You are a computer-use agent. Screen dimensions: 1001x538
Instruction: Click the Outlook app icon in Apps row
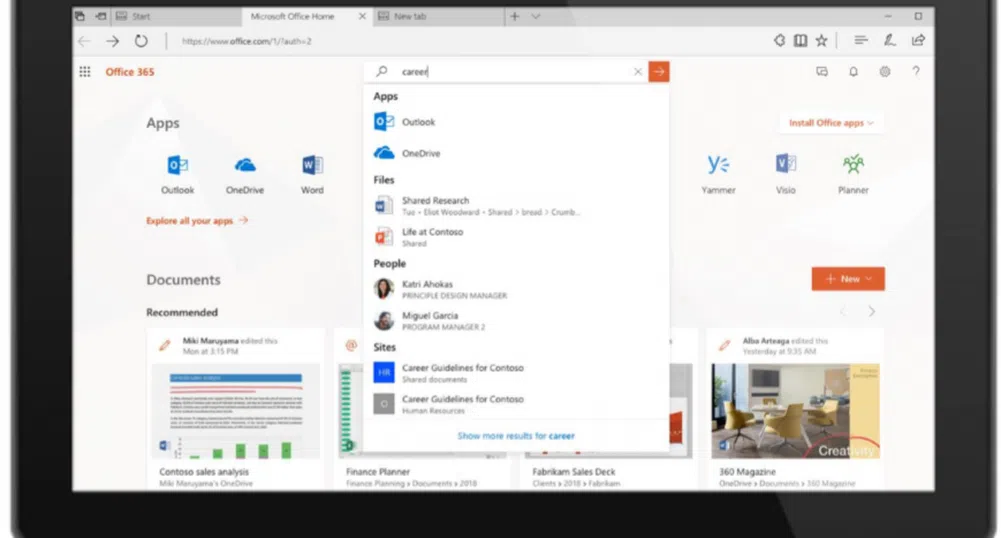point(177,165)
